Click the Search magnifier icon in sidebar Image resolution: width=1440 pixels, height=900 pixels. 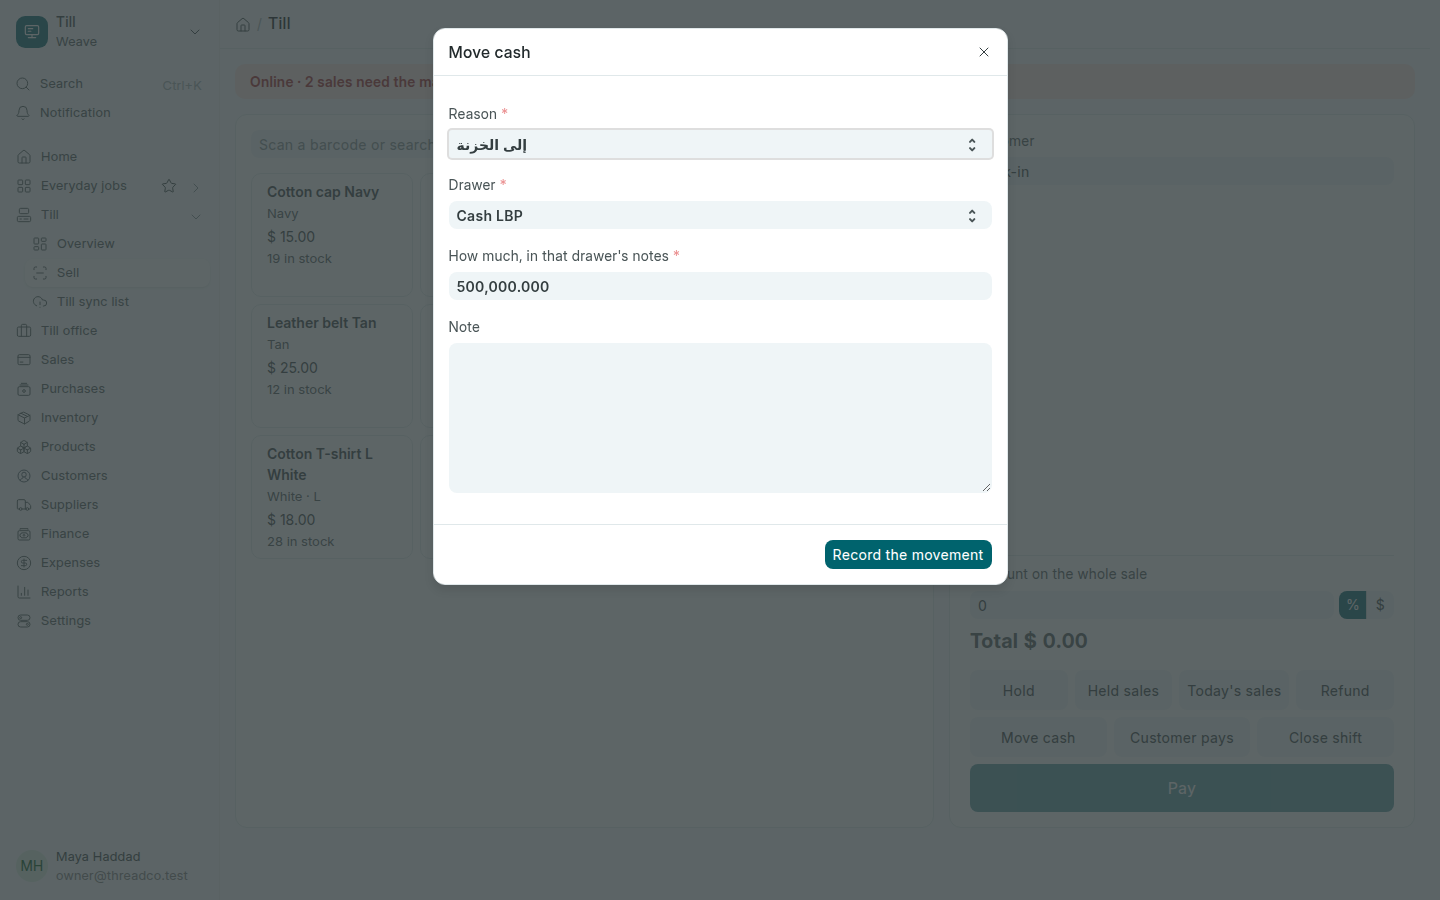[x=23, y=84]
